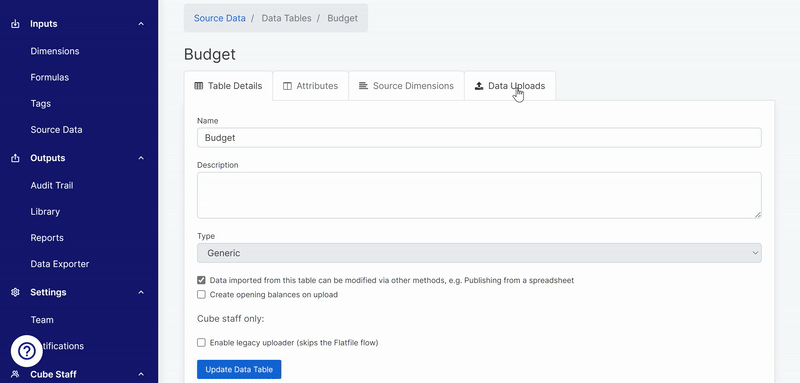Open Formulas in the sidebar
This screenshot has height=383, width=800.
(49, 78)
